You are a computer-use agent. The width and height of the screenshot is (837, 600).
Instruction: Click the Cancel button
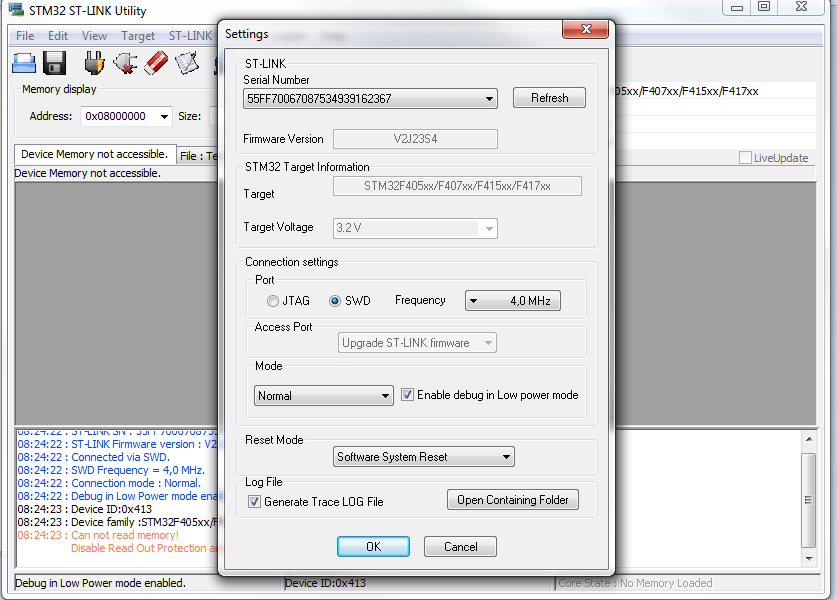pyautogui.click(x=460, y=547)
